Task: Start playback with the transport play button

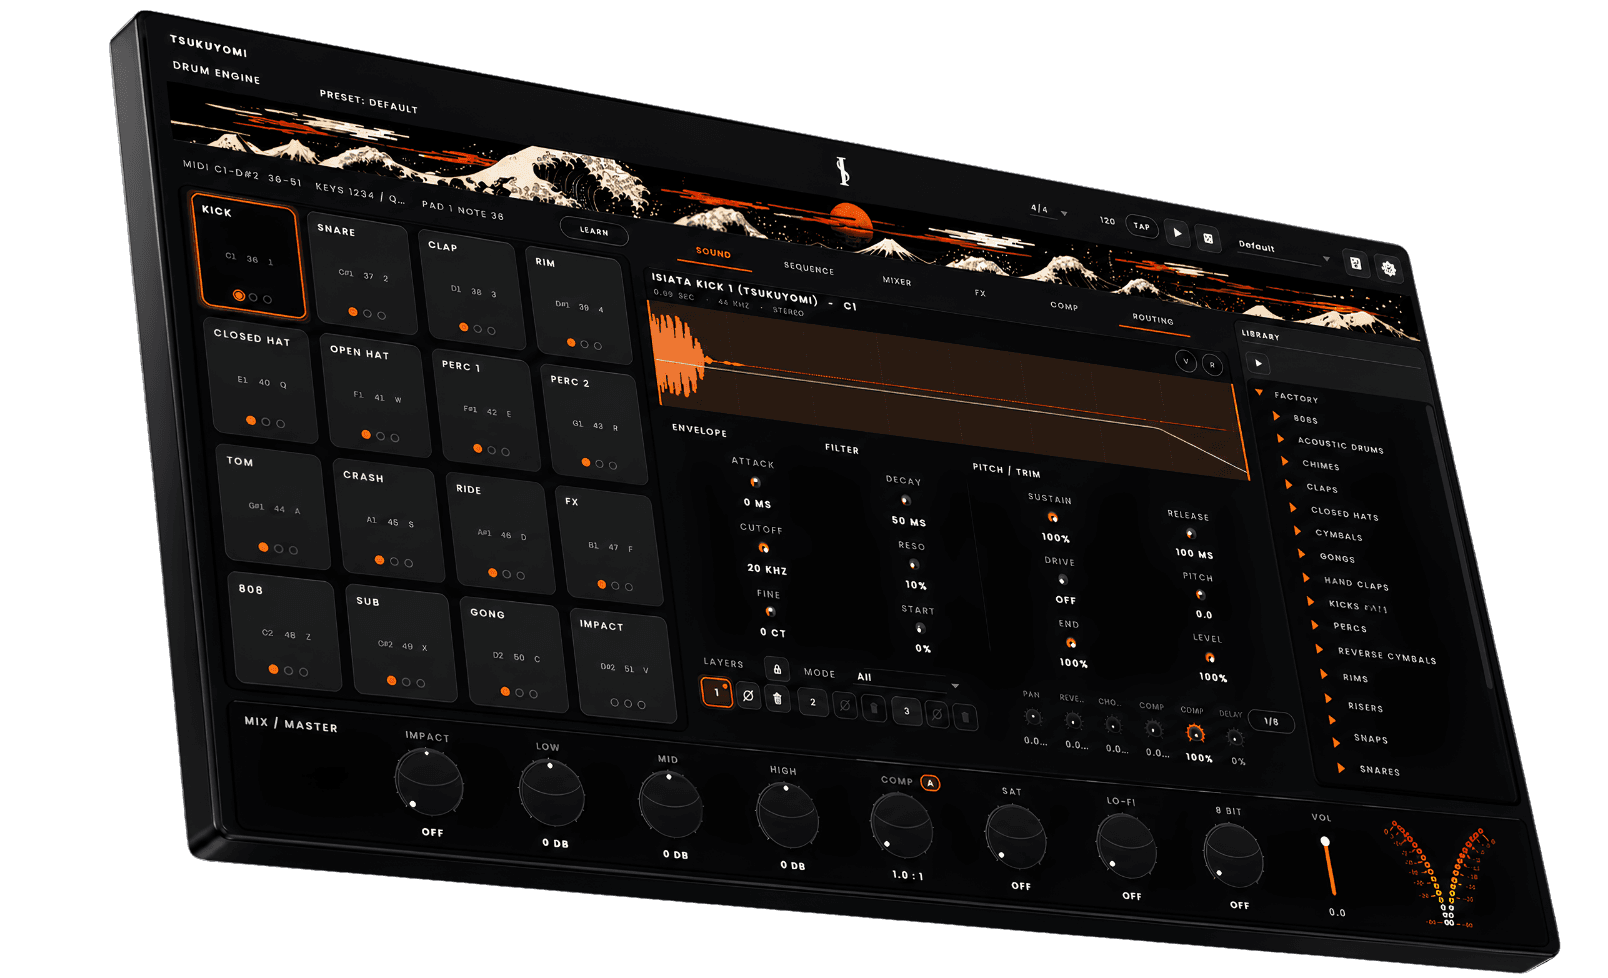Action: click(1177, 233)
